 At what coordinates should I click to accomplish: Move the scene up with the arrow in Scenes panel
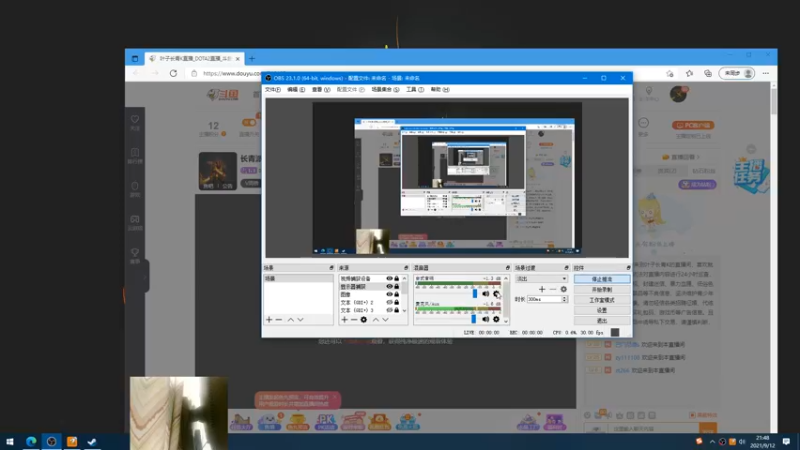pyautogui.click(x=290, y=320)
